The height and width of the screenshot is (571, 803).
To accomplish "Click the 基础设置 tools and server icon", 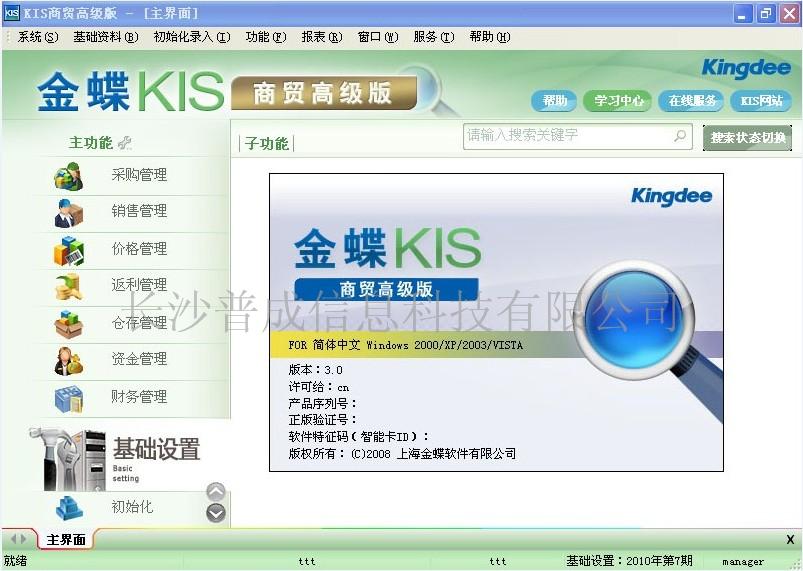I will click(x=68, y=459).
